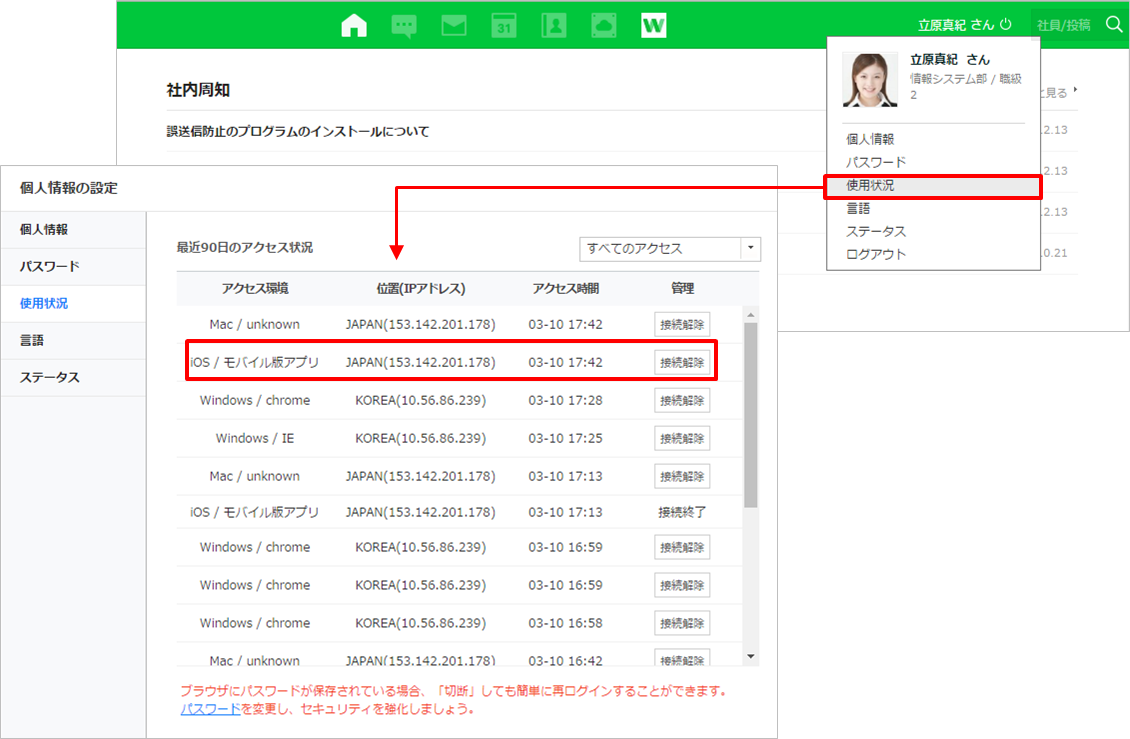The image size is (1130, 739).
Task: Click the search magnifier icon
Action: (x=1114, y=25)
